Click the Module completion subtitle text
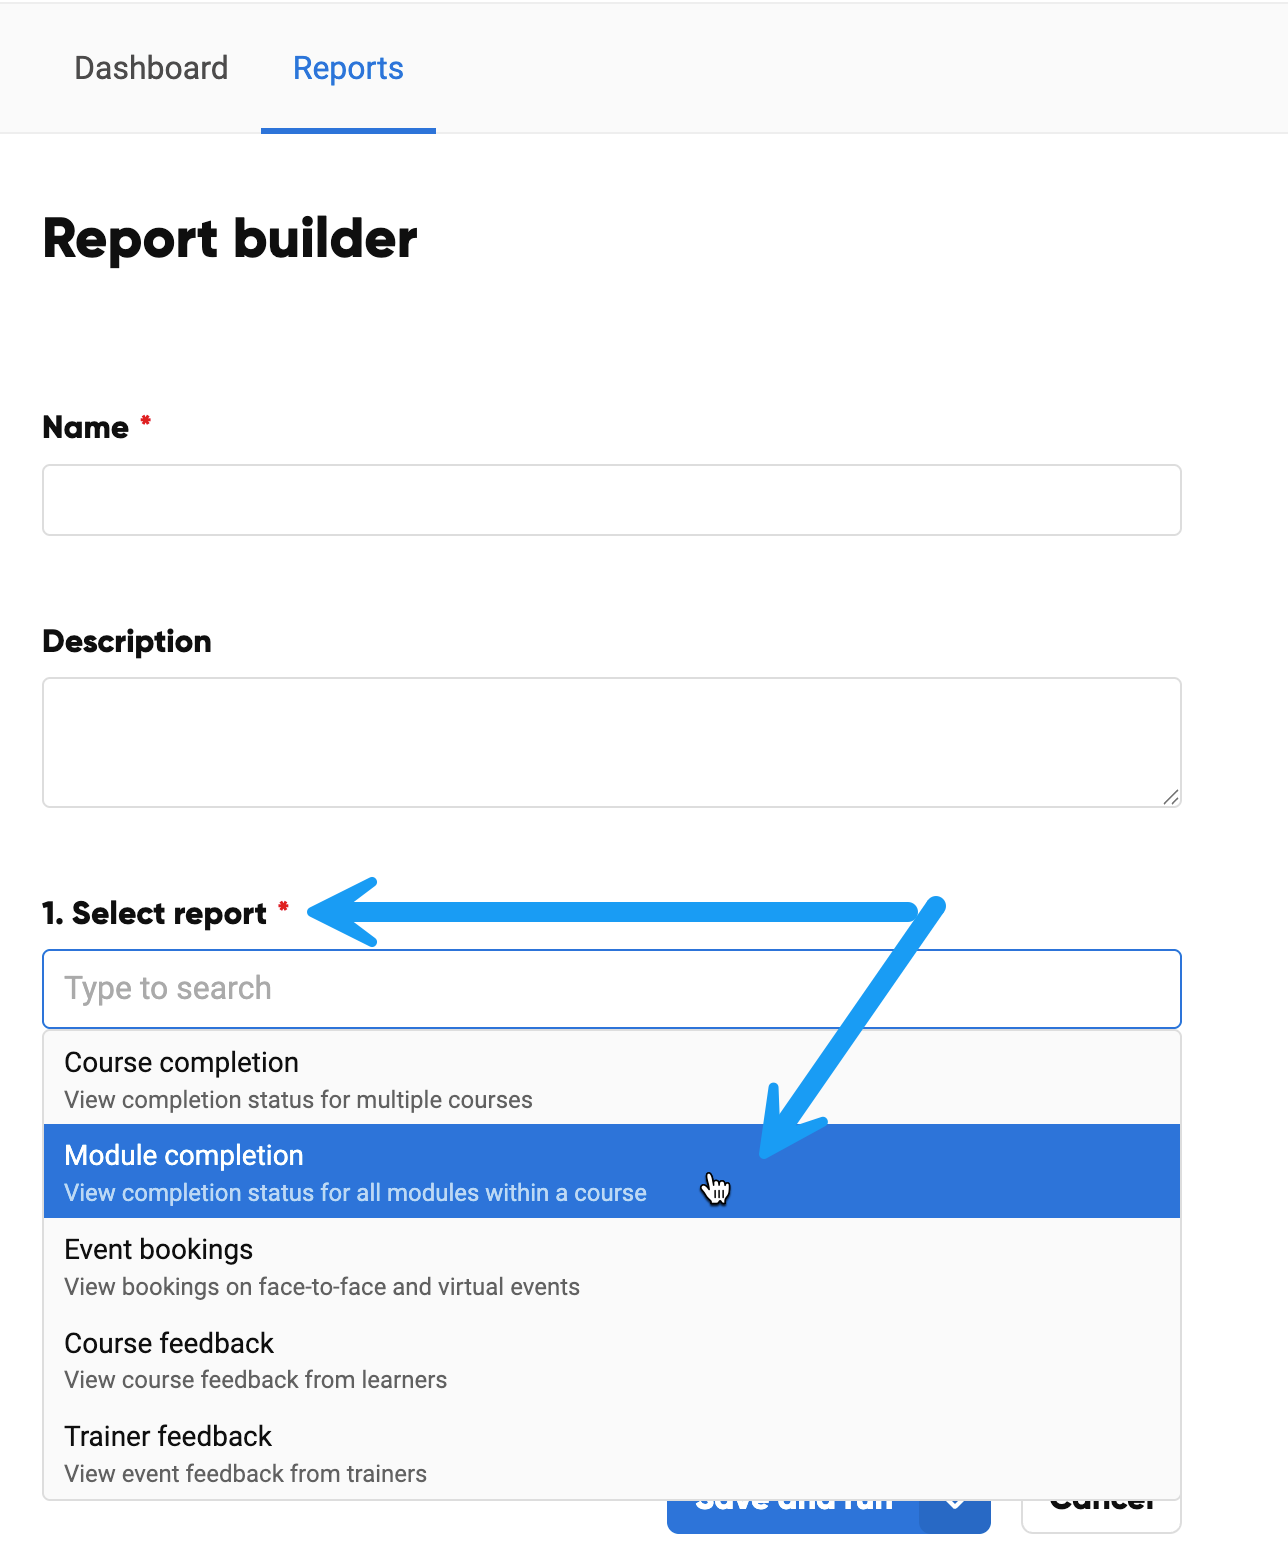 [x=354, y=1192]
